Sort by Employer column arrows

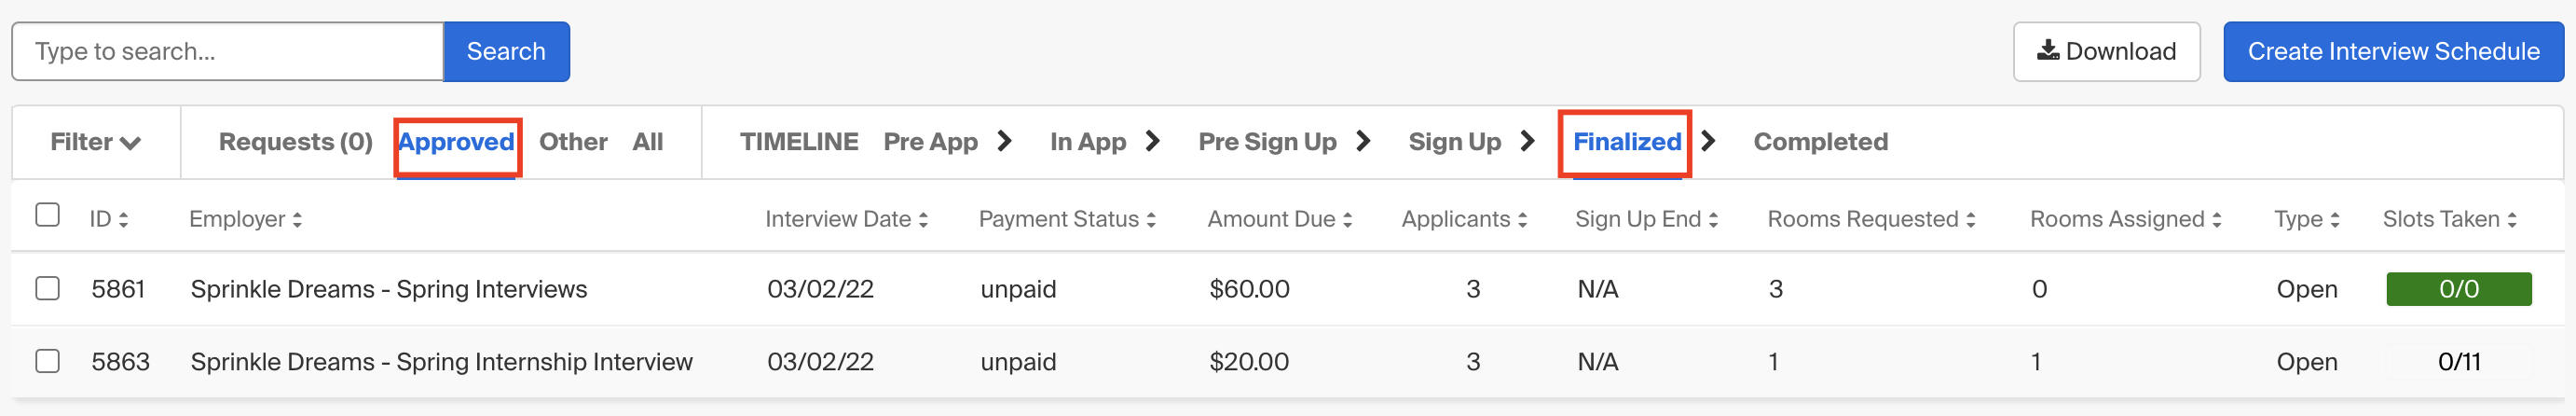coord(297,220)
